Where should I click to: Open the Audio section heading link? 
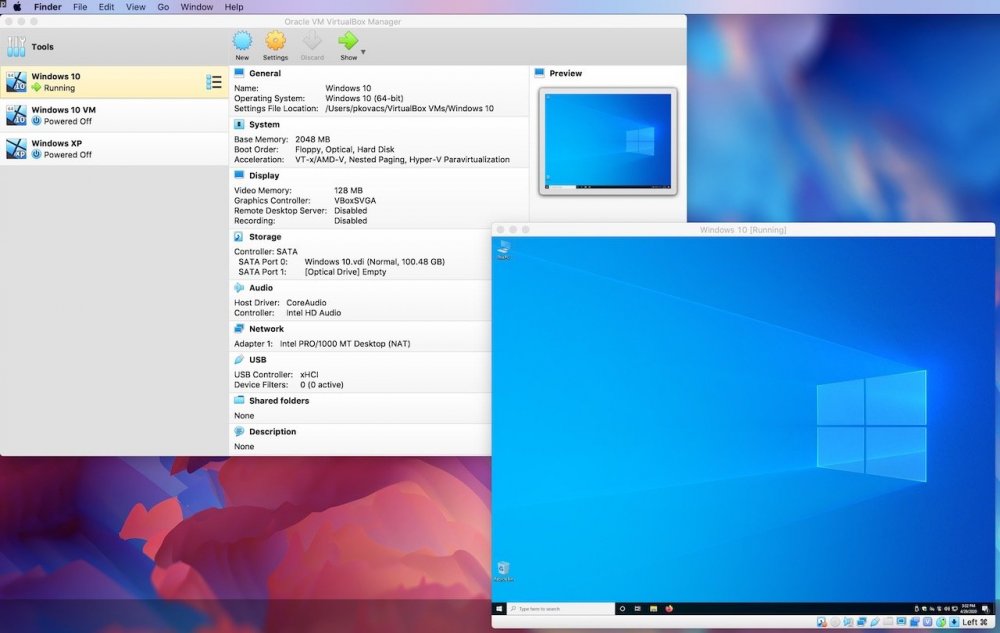[261, 287]
